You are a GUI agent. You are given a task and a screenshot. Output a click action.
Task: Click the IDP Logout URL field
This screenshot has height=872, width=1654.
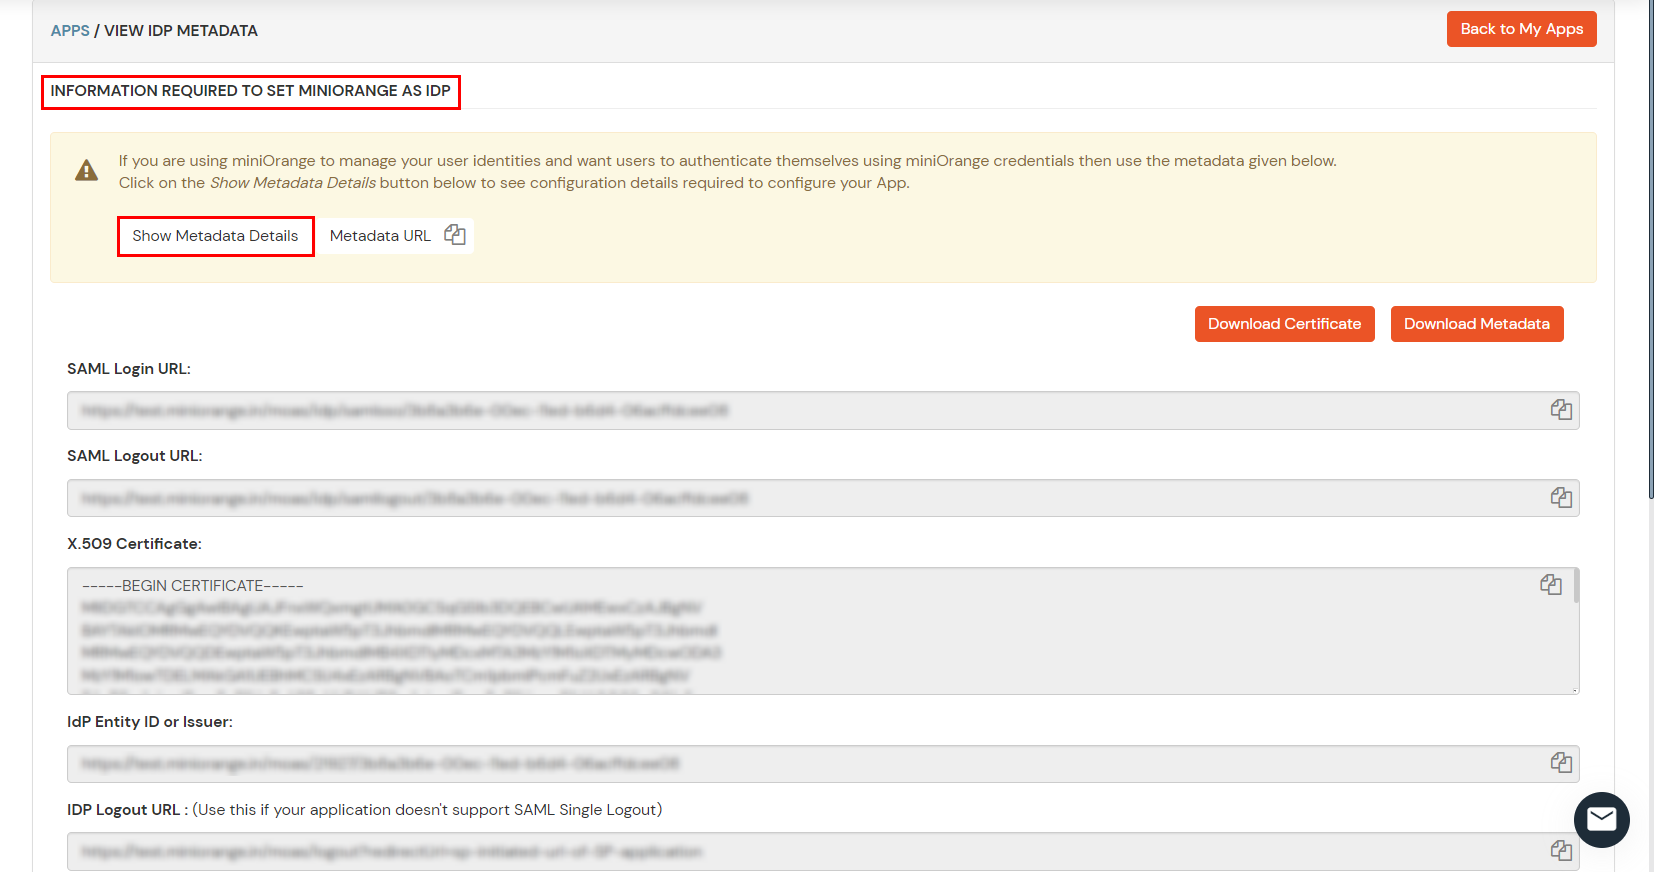pos(823,852)
